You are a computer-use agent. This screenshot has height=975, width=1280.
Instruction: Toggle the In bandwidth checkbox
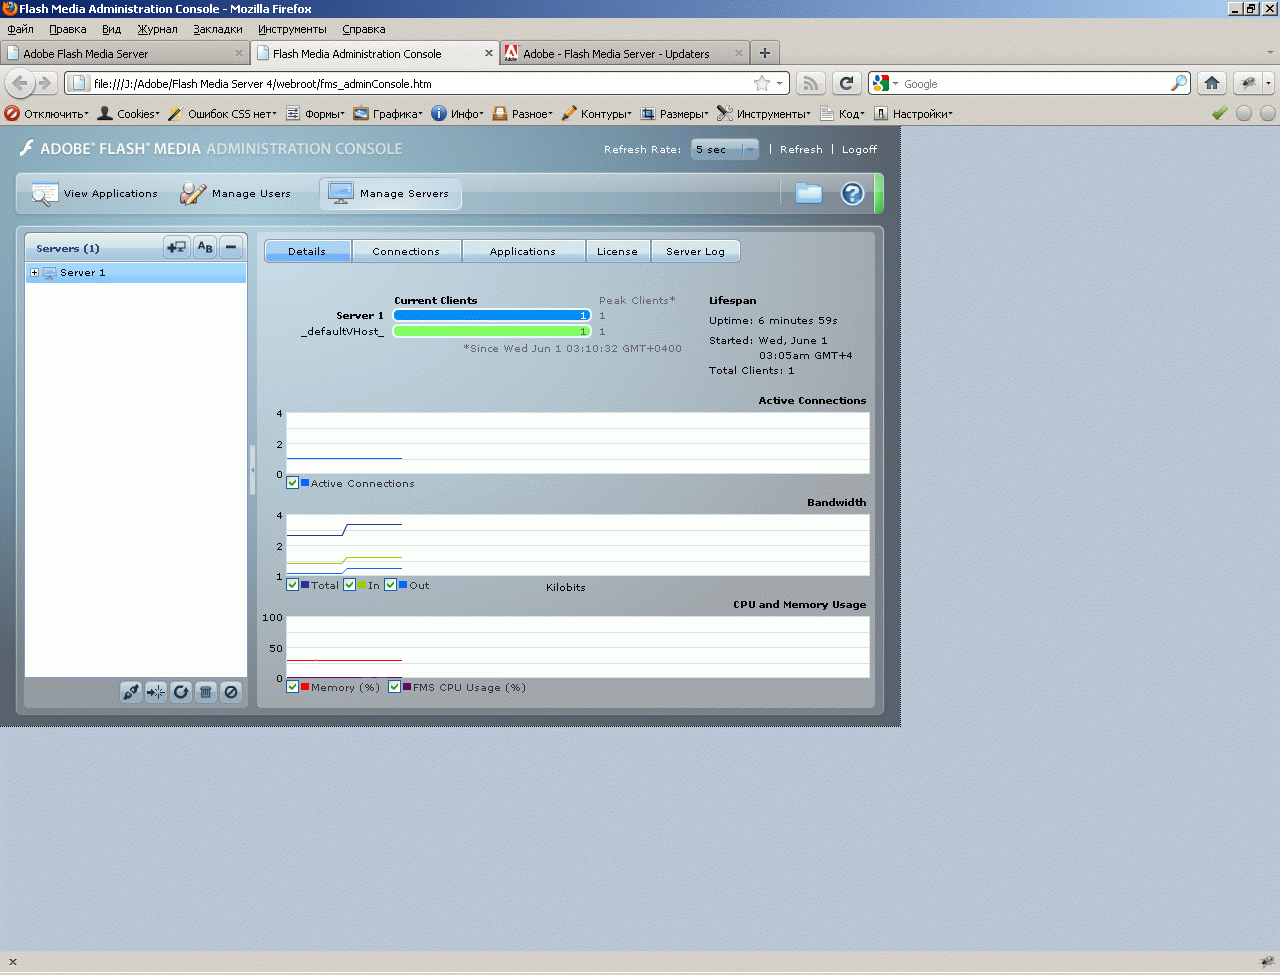(x=349, y=585)
